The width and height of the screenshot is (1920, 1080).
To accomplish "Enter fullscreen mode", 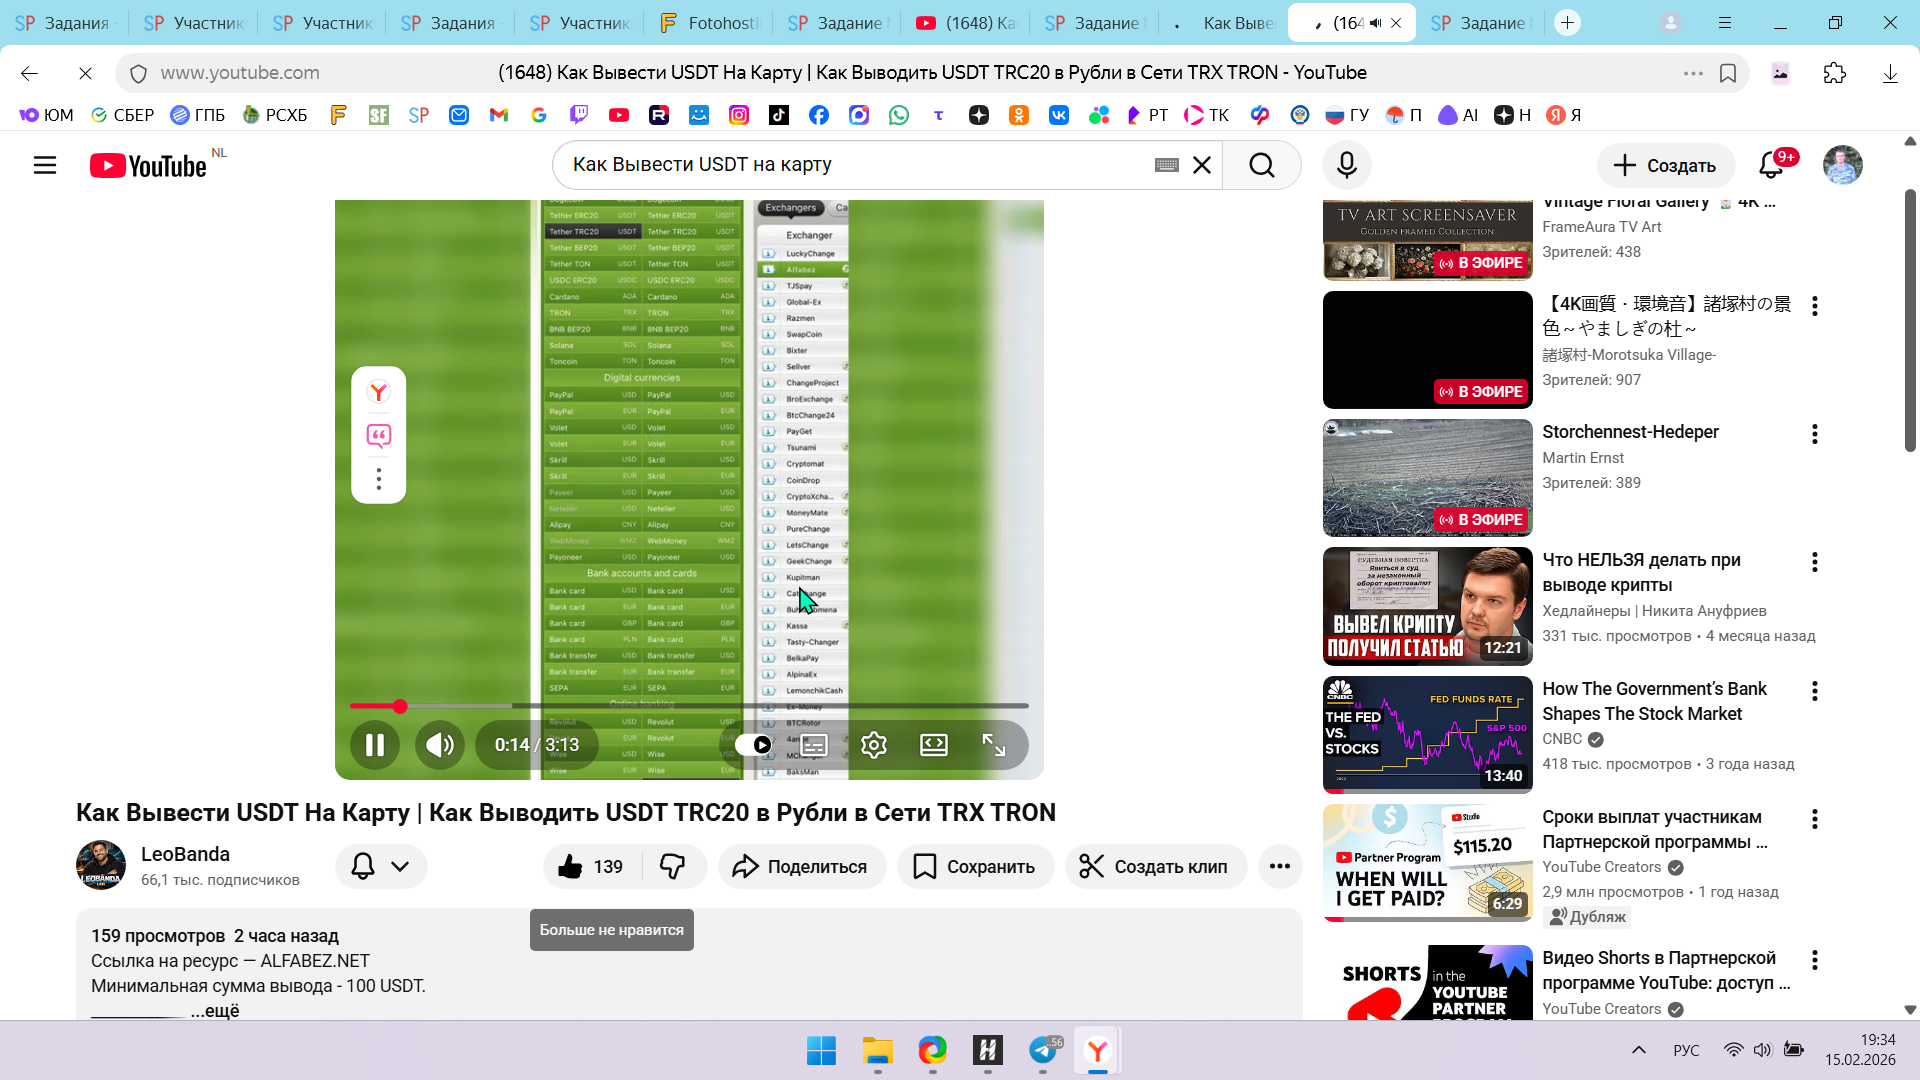I will click(994, 745).
